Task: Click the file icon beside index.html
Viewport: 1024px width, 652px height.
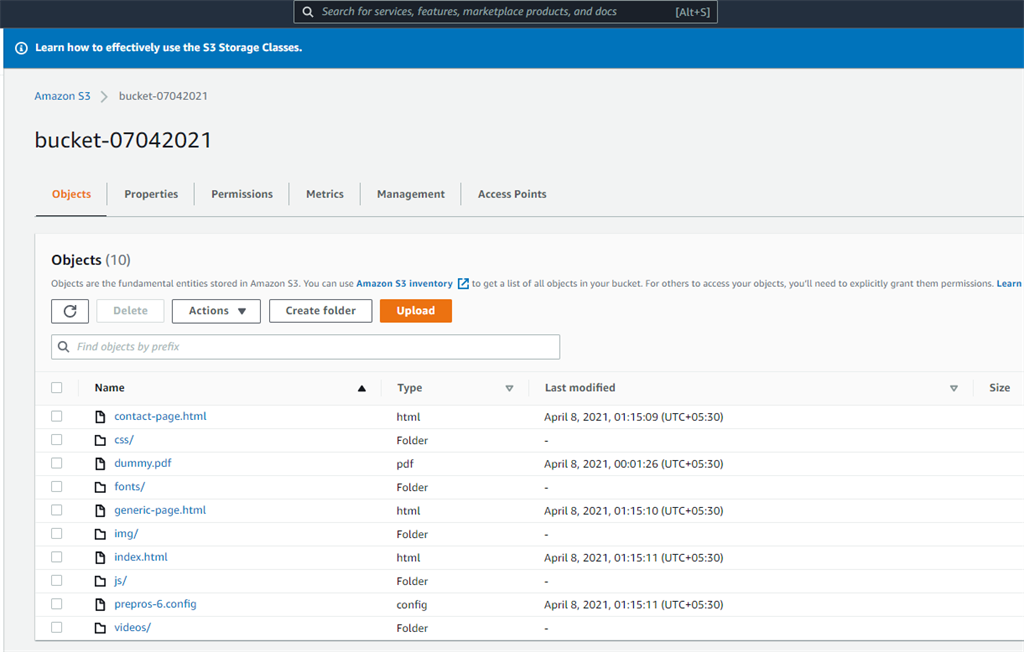Action: click(101, 557)
